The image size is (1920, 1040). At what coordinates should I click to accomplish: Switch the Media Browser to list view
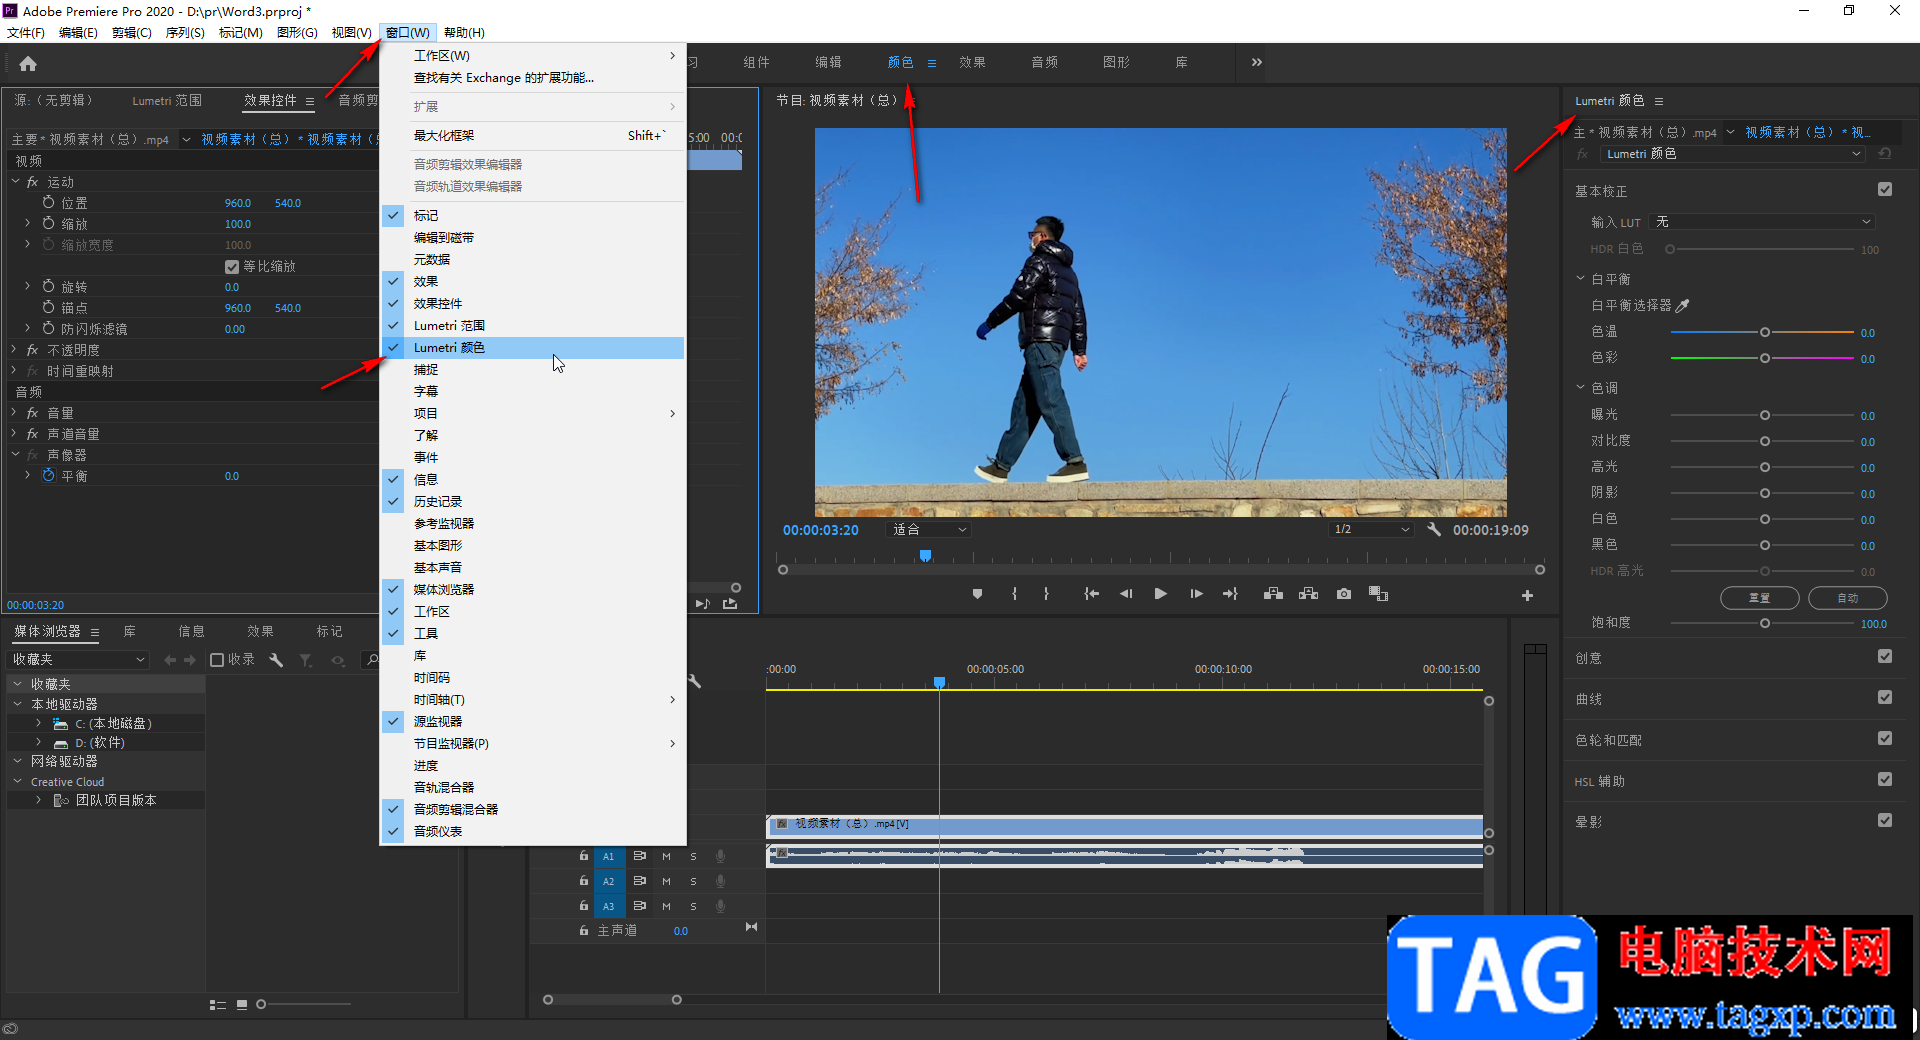point(218,1005)
